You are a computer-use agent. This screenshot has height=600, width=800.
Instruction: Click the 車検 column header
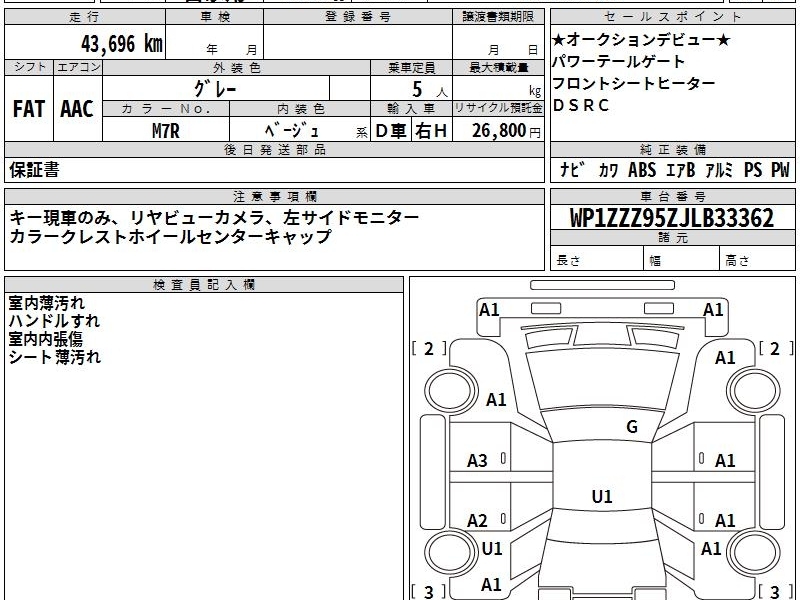pyautogui.click(x=215, y=17)
